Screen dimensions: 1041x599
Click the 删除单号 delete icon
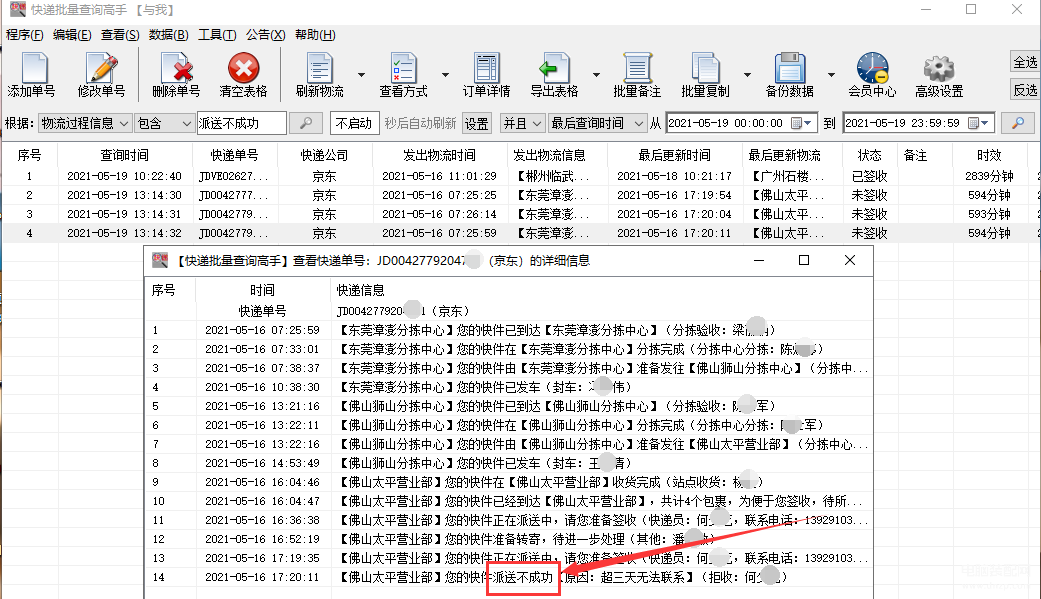coord(176,70)
